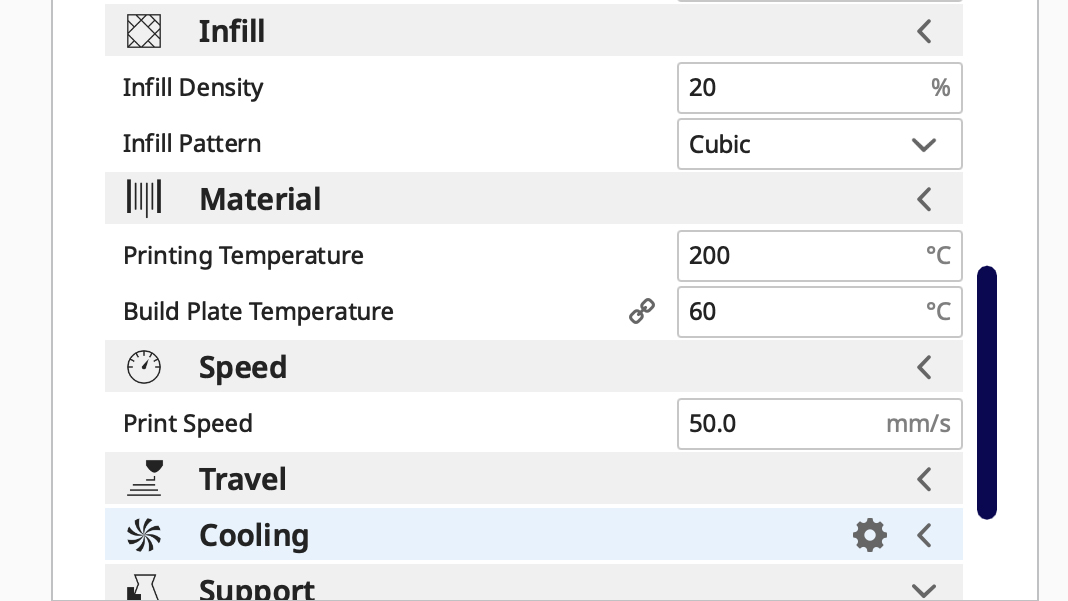Open the Infill Pattern dropdown
Screen dimensions: 1068x601
click(819, 144)
